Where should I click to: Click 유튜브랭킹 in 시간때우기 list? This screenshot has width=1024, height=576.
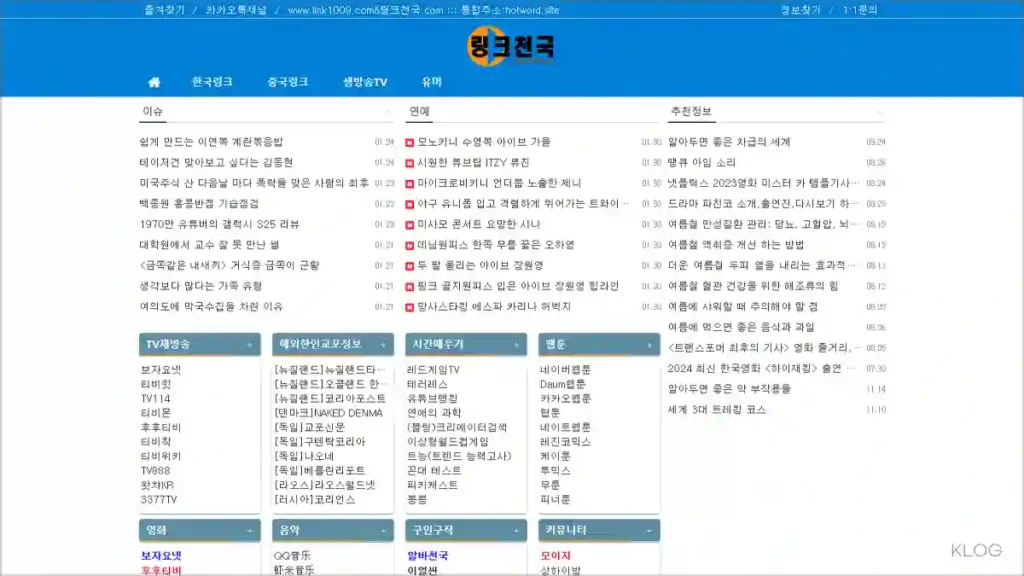[x=431, y=398]
